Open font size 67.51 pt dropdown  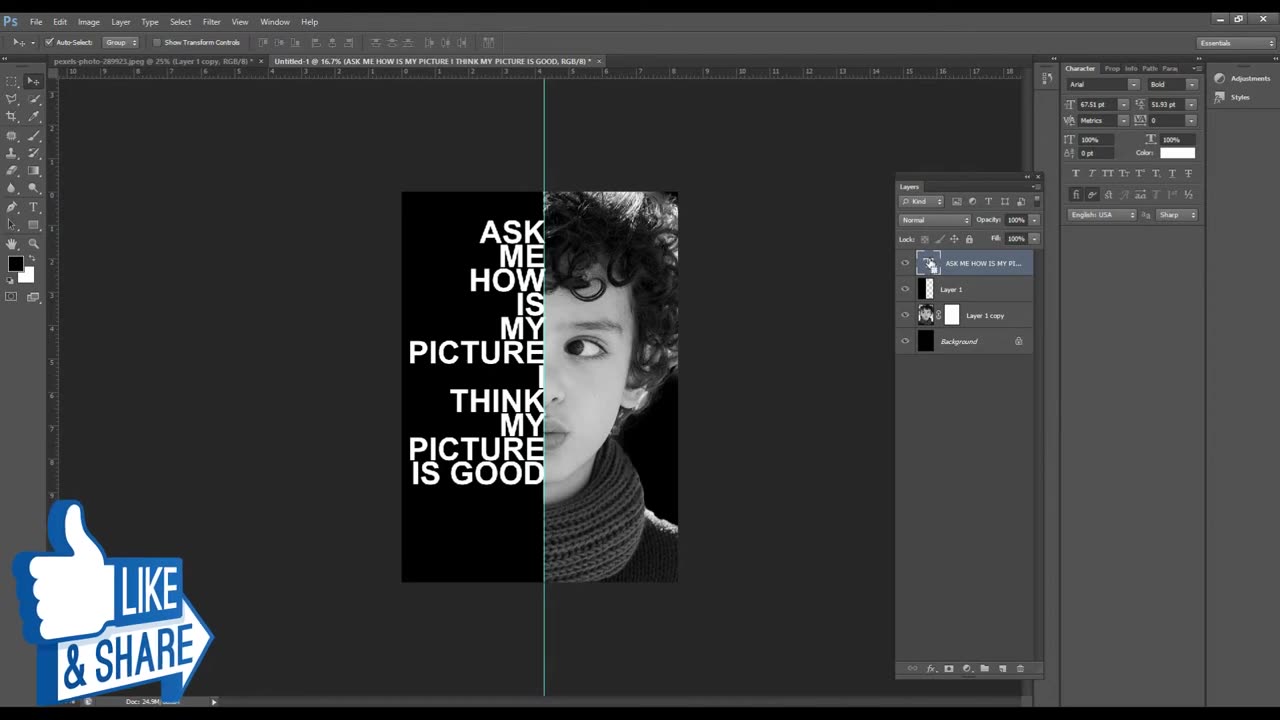coord(1123,104)
